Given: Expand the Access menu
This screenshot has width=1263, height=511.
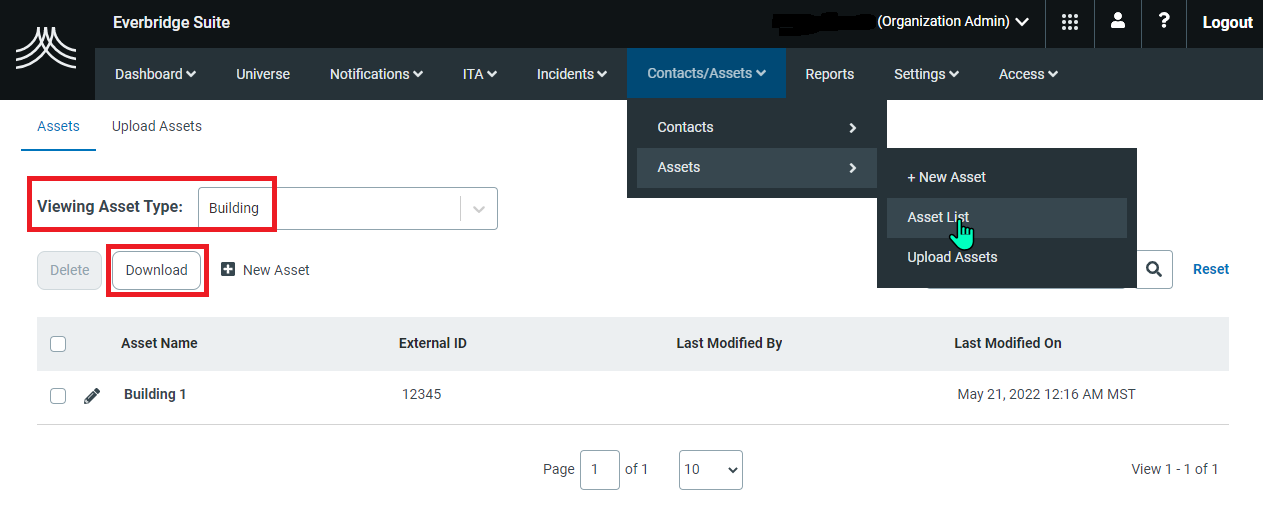Looking at the screenshot, I should pos(1028,74).
